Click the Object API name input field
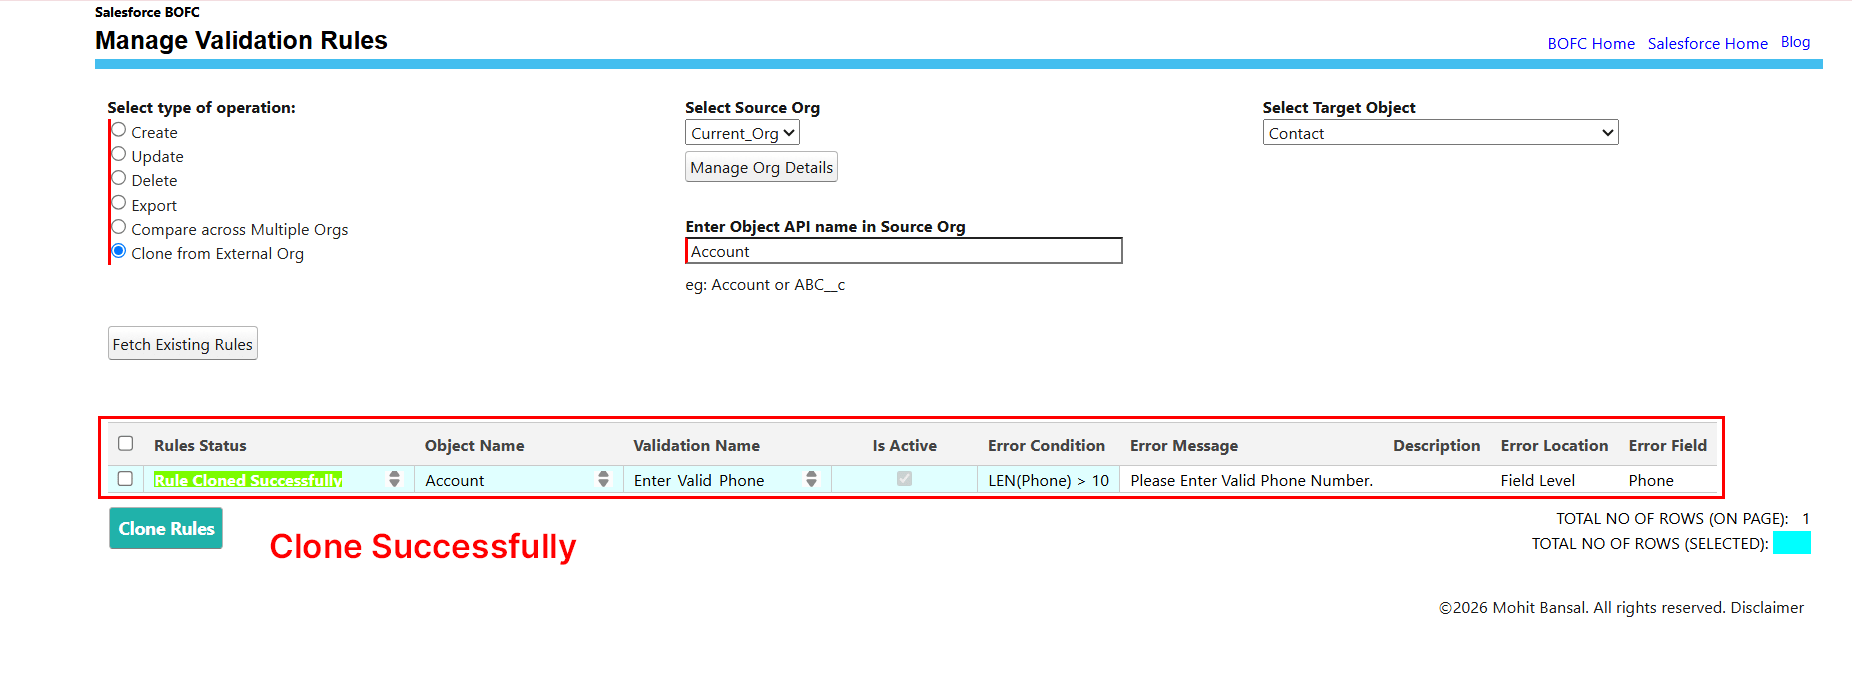This screenshot has height=683, width=1852. [904, 251]
